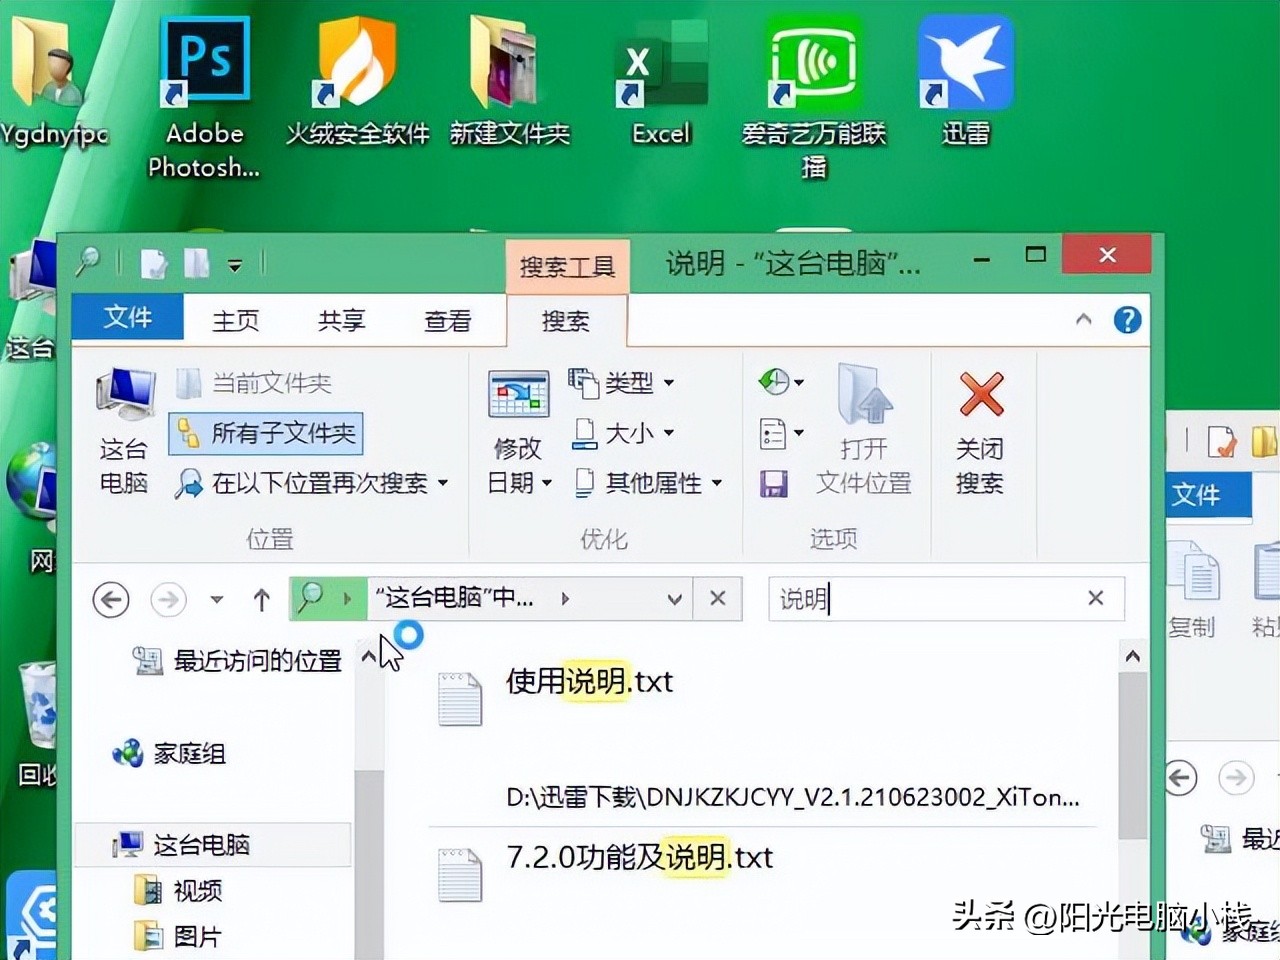Open the advanced options dropdown
The width and height of the screenshot is (1280, 960).
pyautogui.click(x=782, y=434)
